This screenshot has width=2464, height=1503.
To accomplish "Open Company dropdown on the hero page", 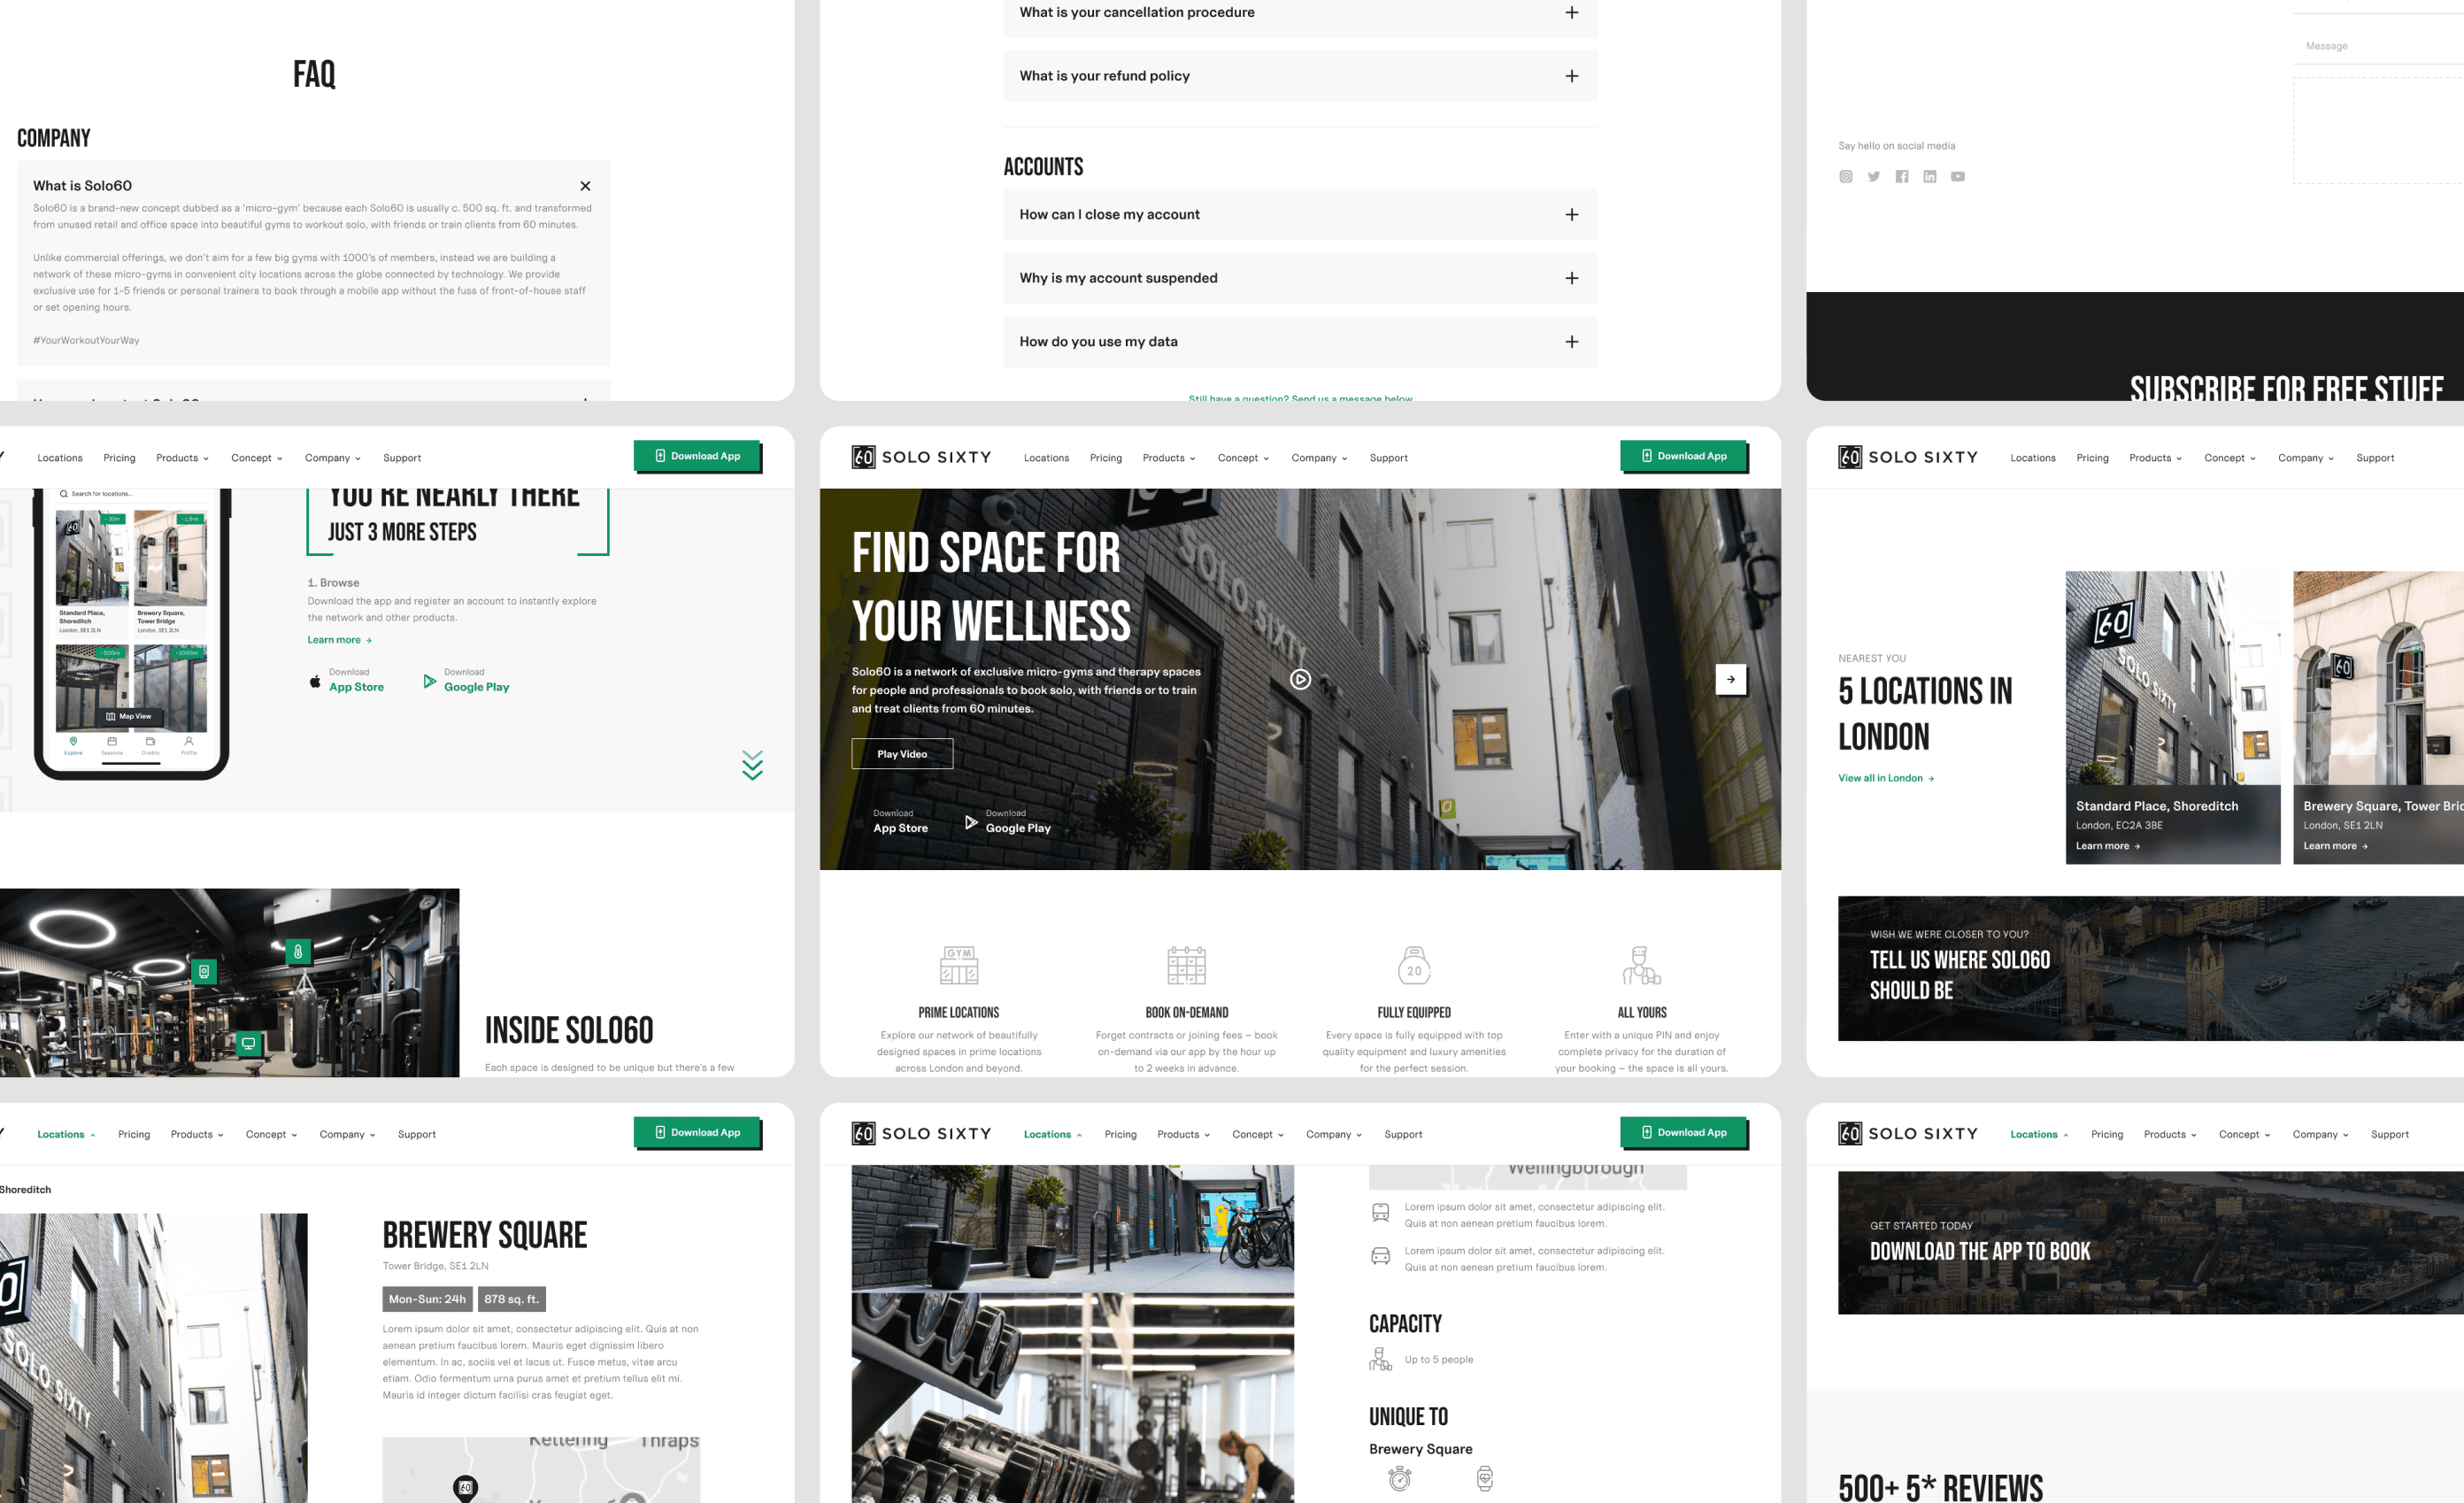I will click(1319, 458).
